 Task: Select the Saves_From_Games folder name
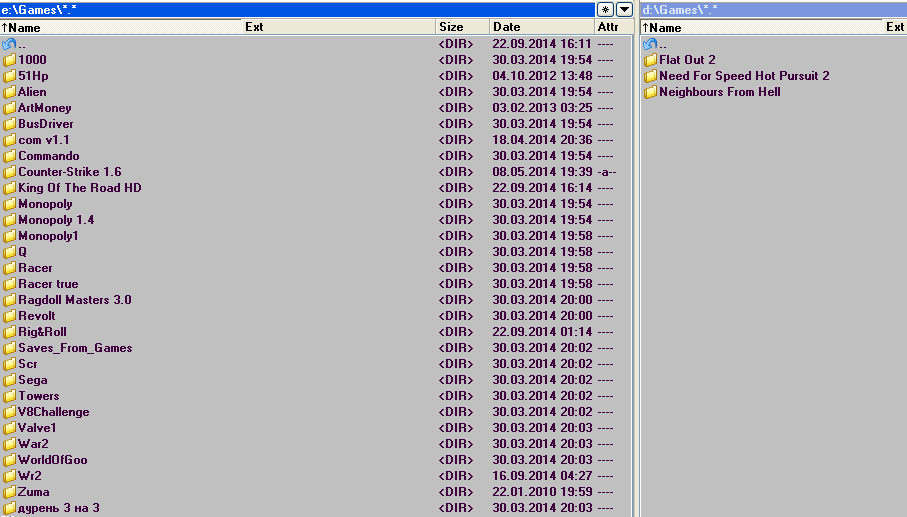(x=75, y=348)
